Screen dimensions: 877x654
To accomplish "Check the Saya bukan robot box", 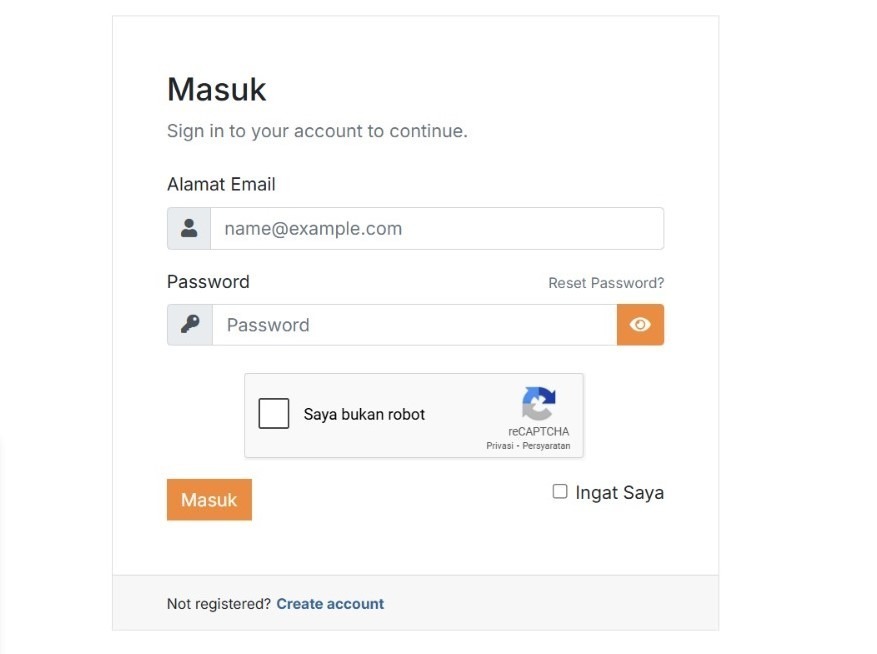I will [274, 414].
